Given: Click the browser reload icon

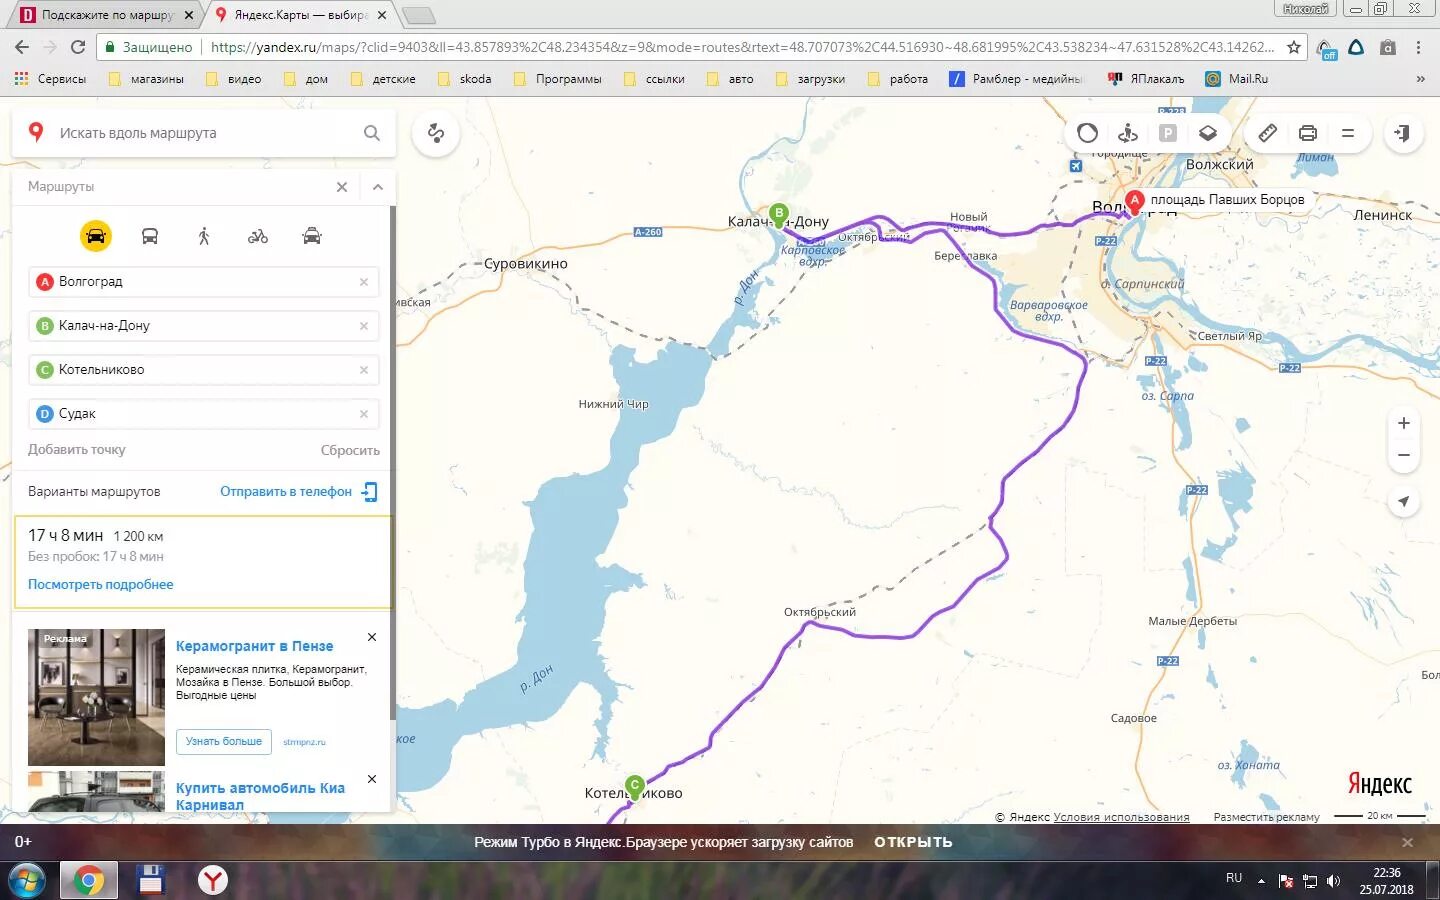Looking at the screenshot, I should pos(78,47).
